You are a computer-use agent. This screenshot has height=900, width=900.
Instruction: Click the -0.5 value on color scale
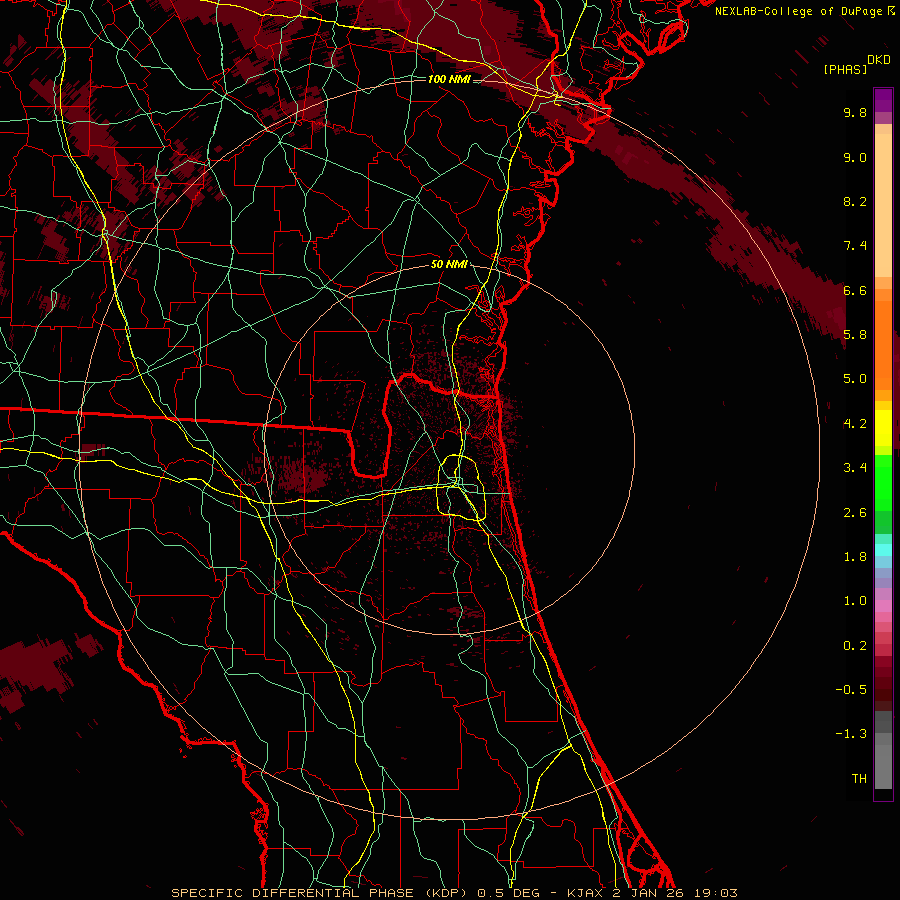851,690
